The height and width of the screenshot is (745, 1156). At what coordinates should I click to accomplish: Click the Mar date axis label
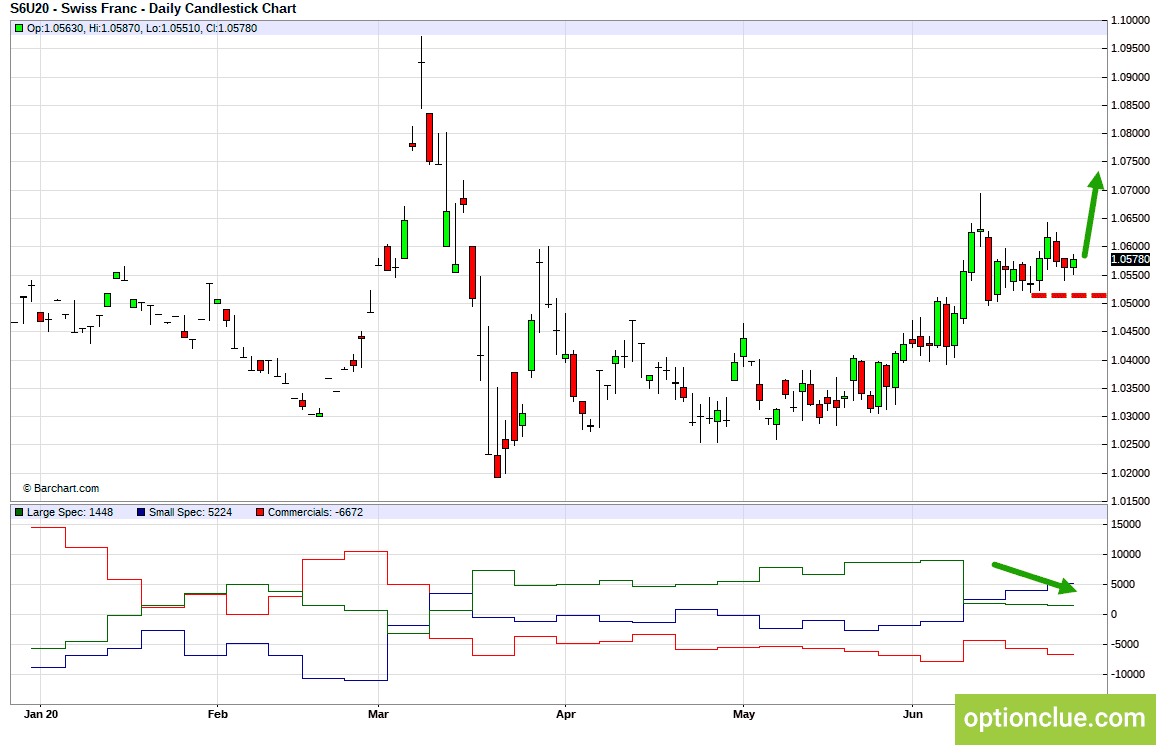378,714
